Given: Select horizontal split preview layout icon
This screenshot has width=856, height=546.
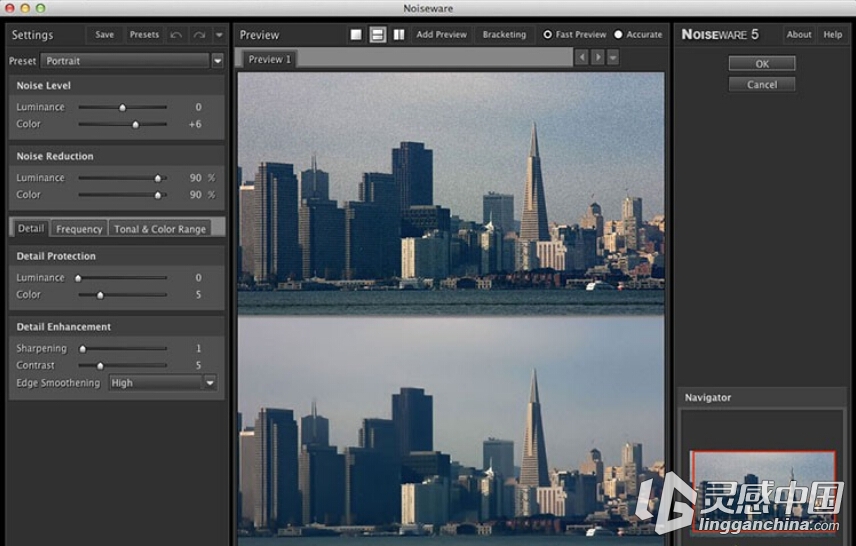Looking at the screenshot, I should [x=377, y=35].
